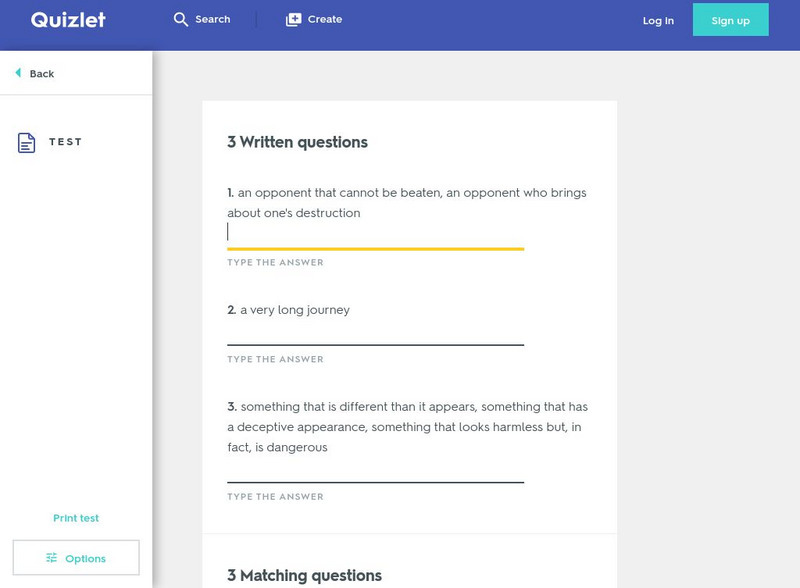
Task: Focus the answer field for "a very long journey"
Action: pyautogui.click(x=375, y=334)
